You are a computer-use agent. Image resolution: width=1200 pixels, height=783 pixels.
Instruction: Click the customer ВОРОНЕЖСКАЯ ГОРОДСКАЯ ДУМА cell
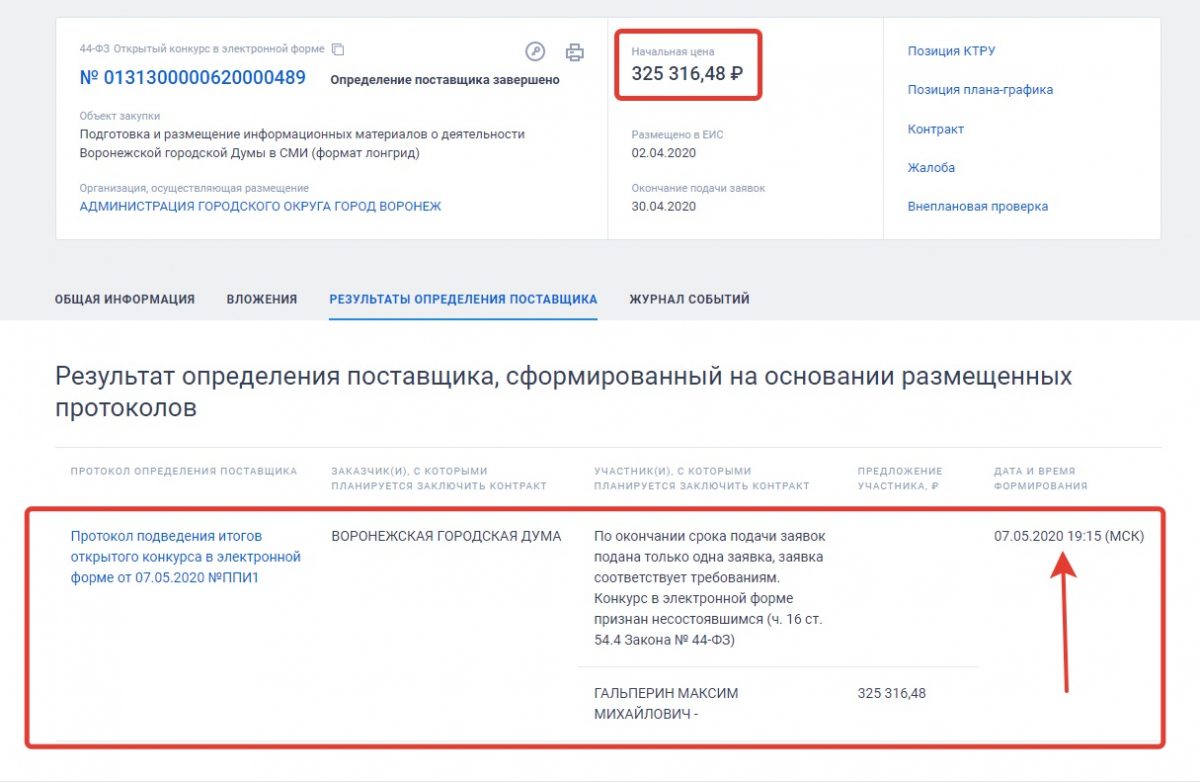pos(446,536)
